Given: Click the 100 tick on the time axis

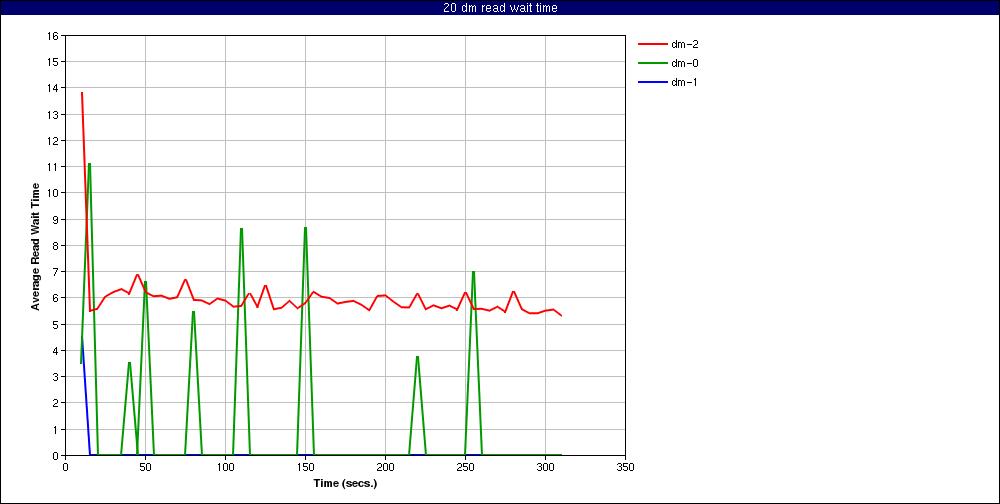Looking at the screenshot, I should click(225, 467).
